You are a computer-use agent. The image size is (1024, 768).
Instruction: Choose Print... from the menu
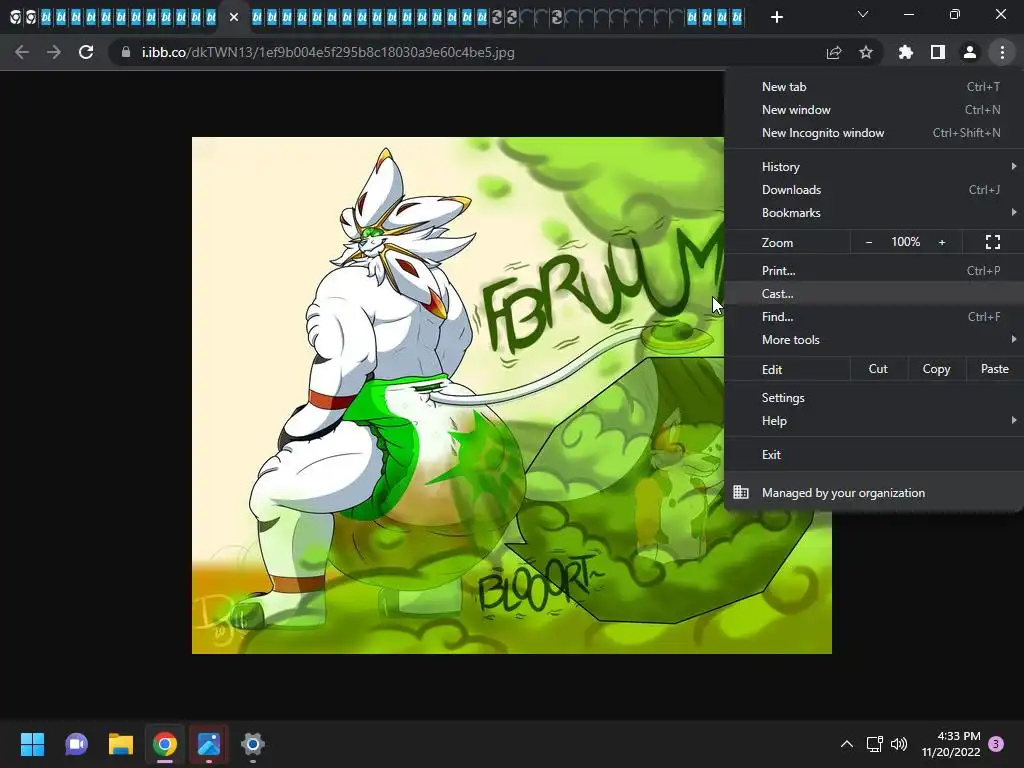874,270
